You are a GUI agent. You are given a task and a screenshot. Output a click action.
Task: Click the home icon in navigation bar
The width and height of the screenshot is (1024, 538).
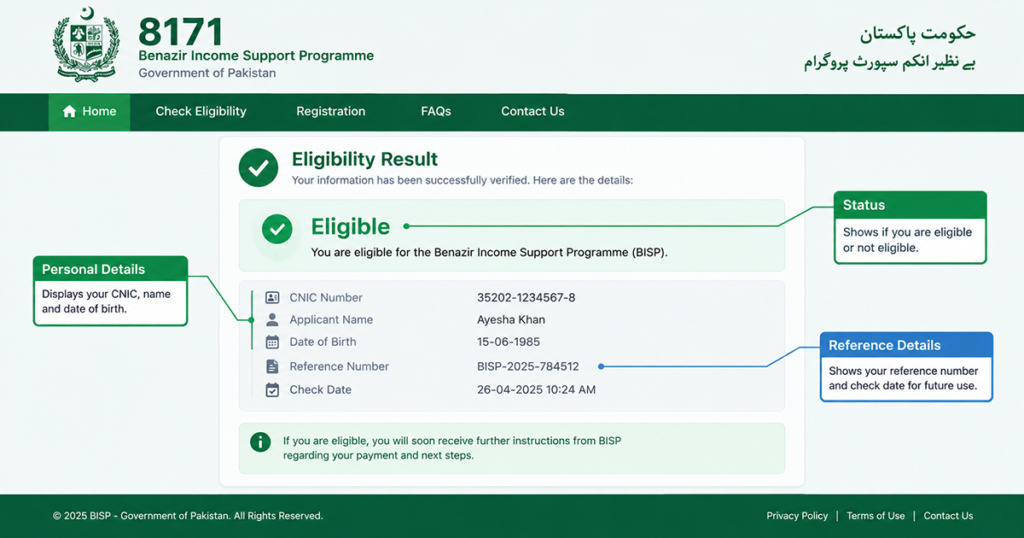click(69, 112)
